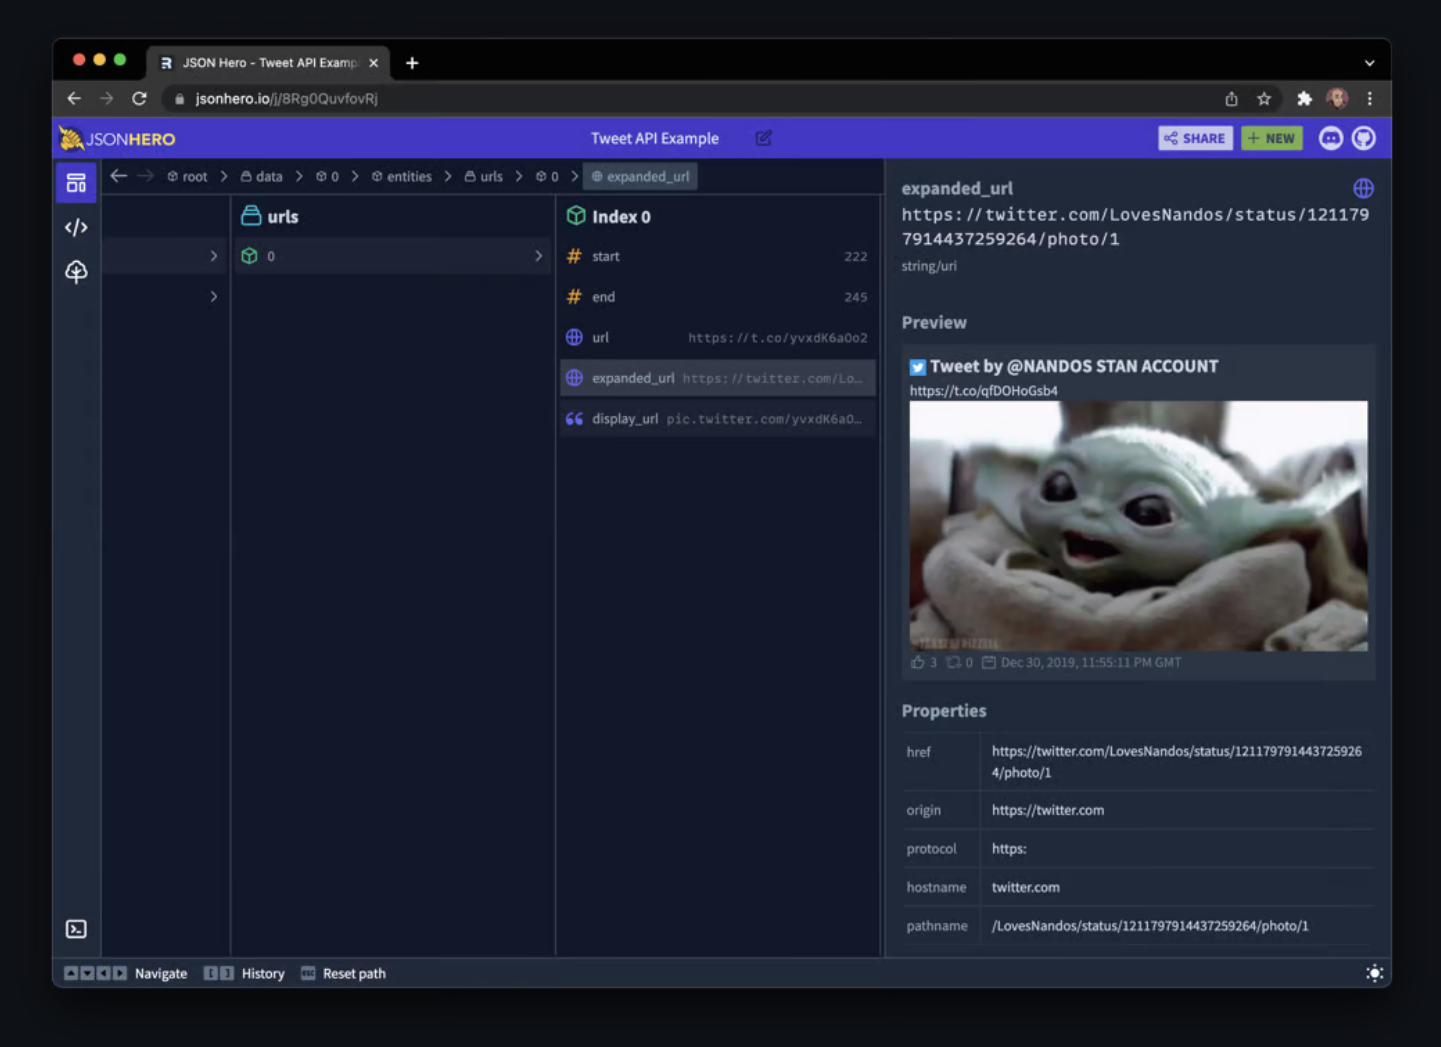Click the Index 0 column header

[x=608, y=216]
